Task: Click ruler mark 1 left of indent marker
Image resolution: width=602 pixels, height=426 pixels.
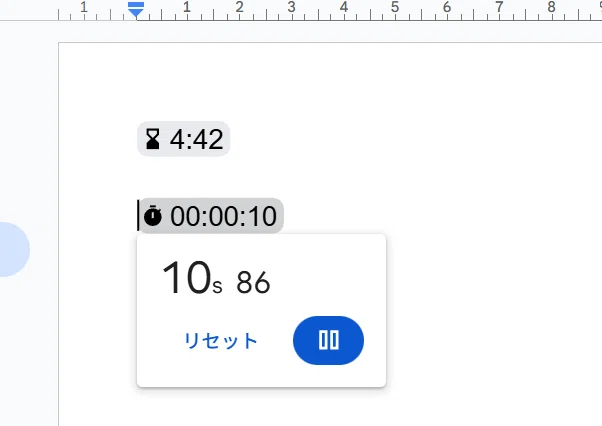Action: [x=84, y=7]
